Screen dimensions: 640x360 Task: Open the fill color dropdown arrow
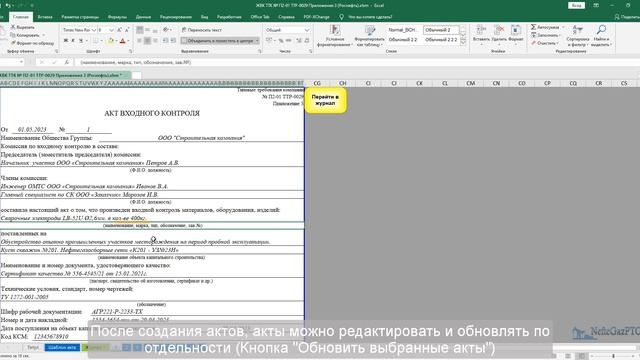pyautogui.click(x=116, y=41)
